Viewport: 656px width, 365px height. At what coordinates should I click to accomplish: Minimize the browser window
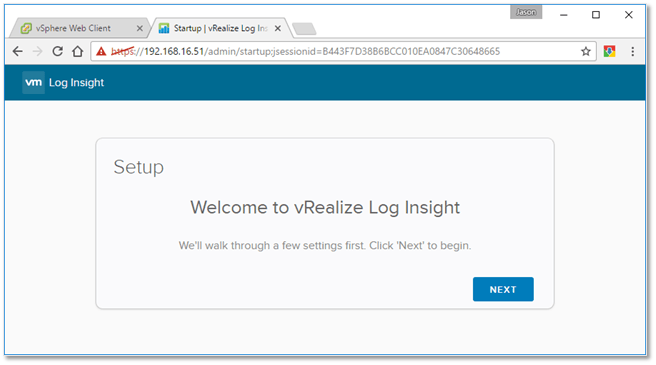(564, 15)
